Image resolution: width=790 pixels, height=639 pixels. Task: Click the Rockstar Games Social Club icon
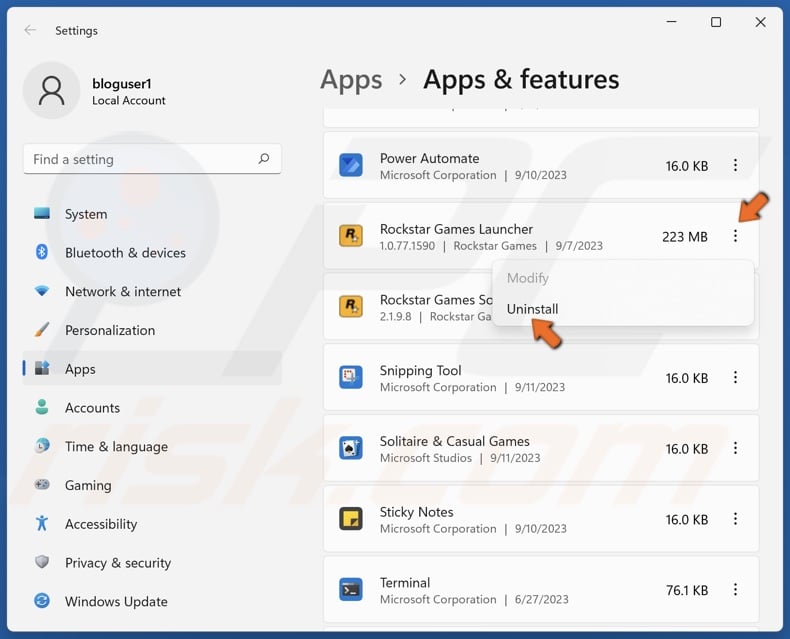(x=351, y=306)
